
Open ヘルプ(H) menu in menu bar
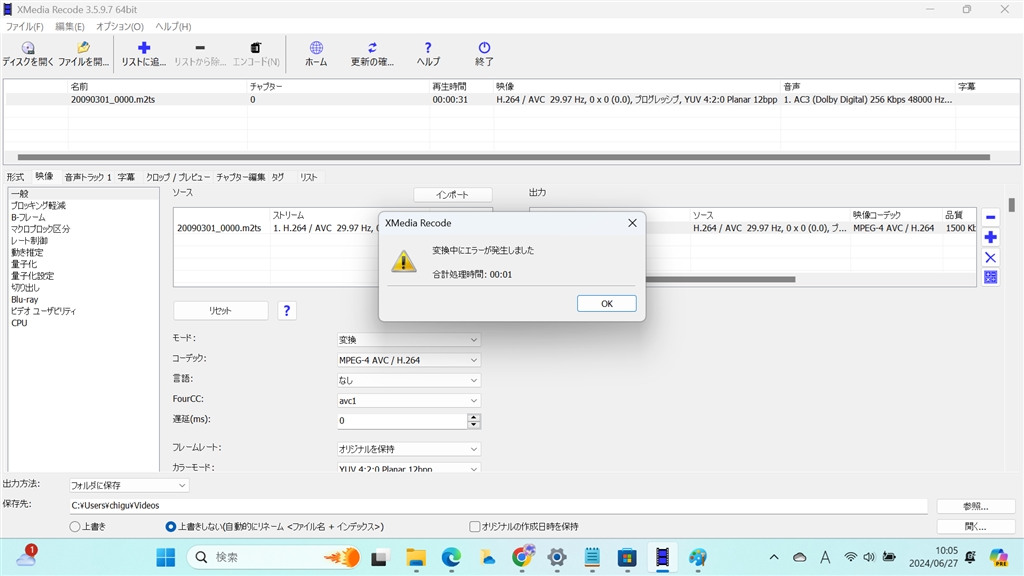coord(173,27)
